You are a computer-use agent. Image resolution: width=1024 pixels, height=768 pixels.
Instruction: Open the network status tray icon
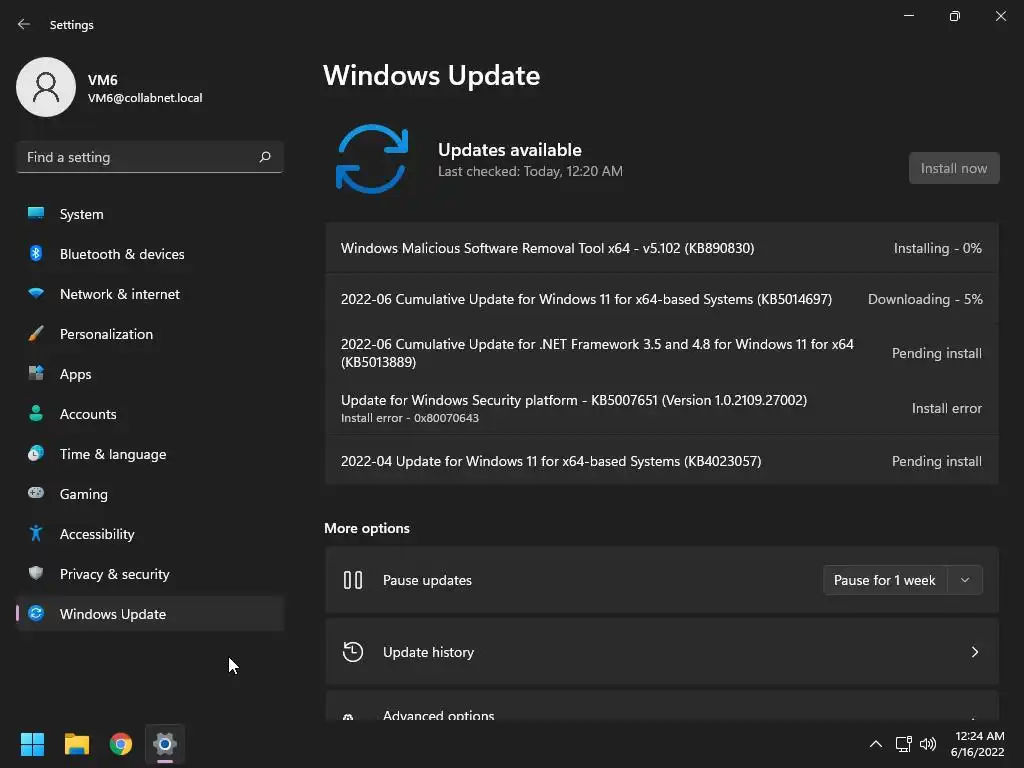[x=903, y=744]
